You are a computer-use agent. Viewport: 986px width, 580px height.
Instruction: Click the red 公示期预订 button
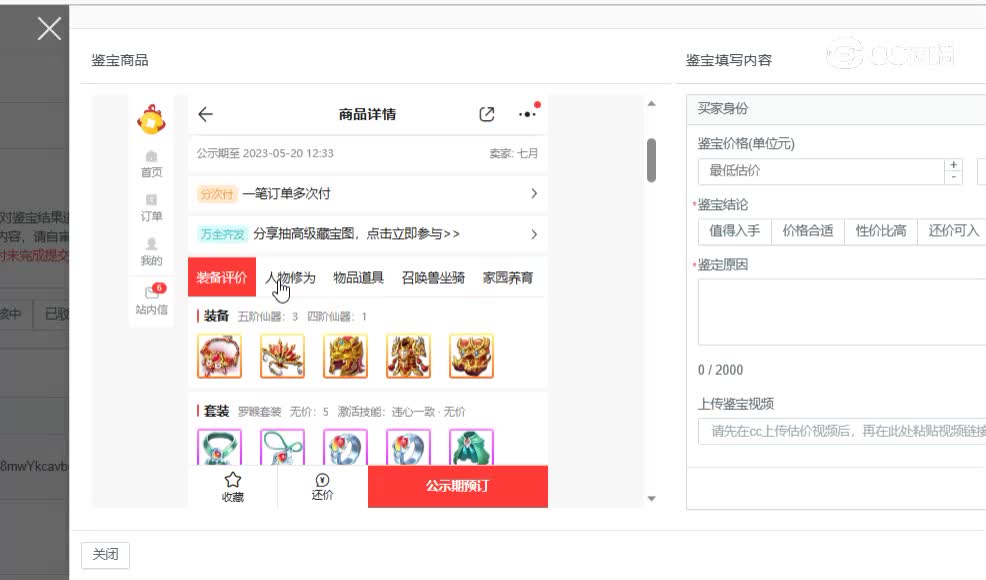(458, 486)
